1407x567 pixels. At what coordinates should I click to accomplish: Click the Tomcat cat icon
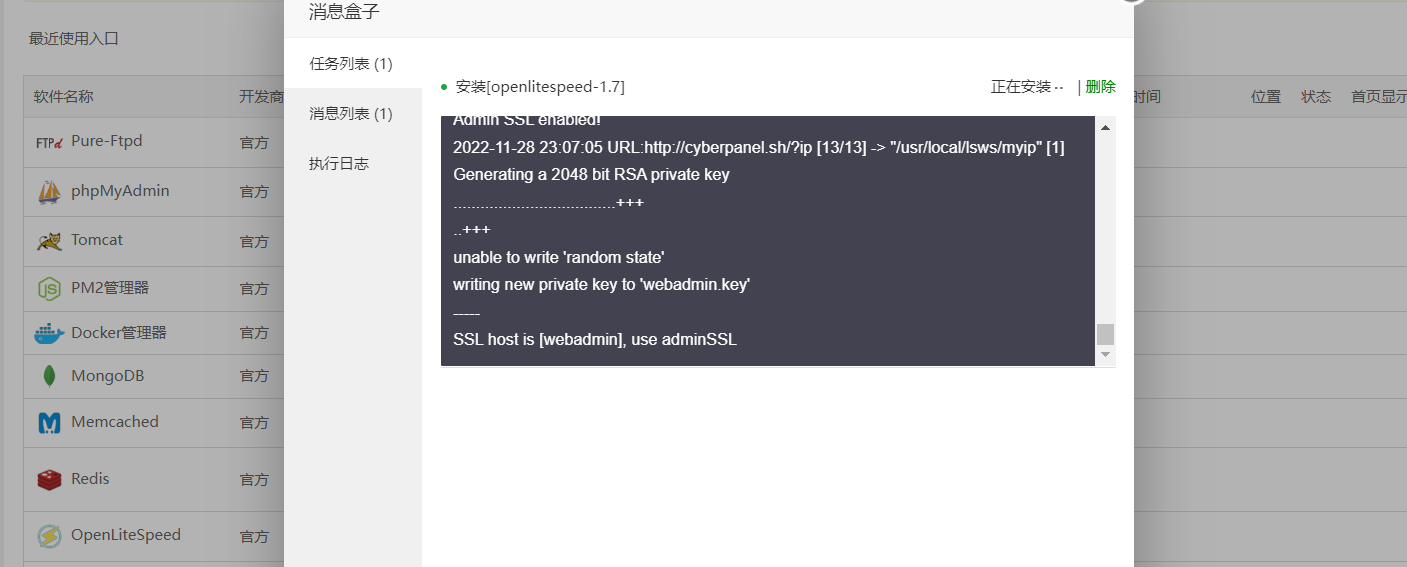(49, 241)
